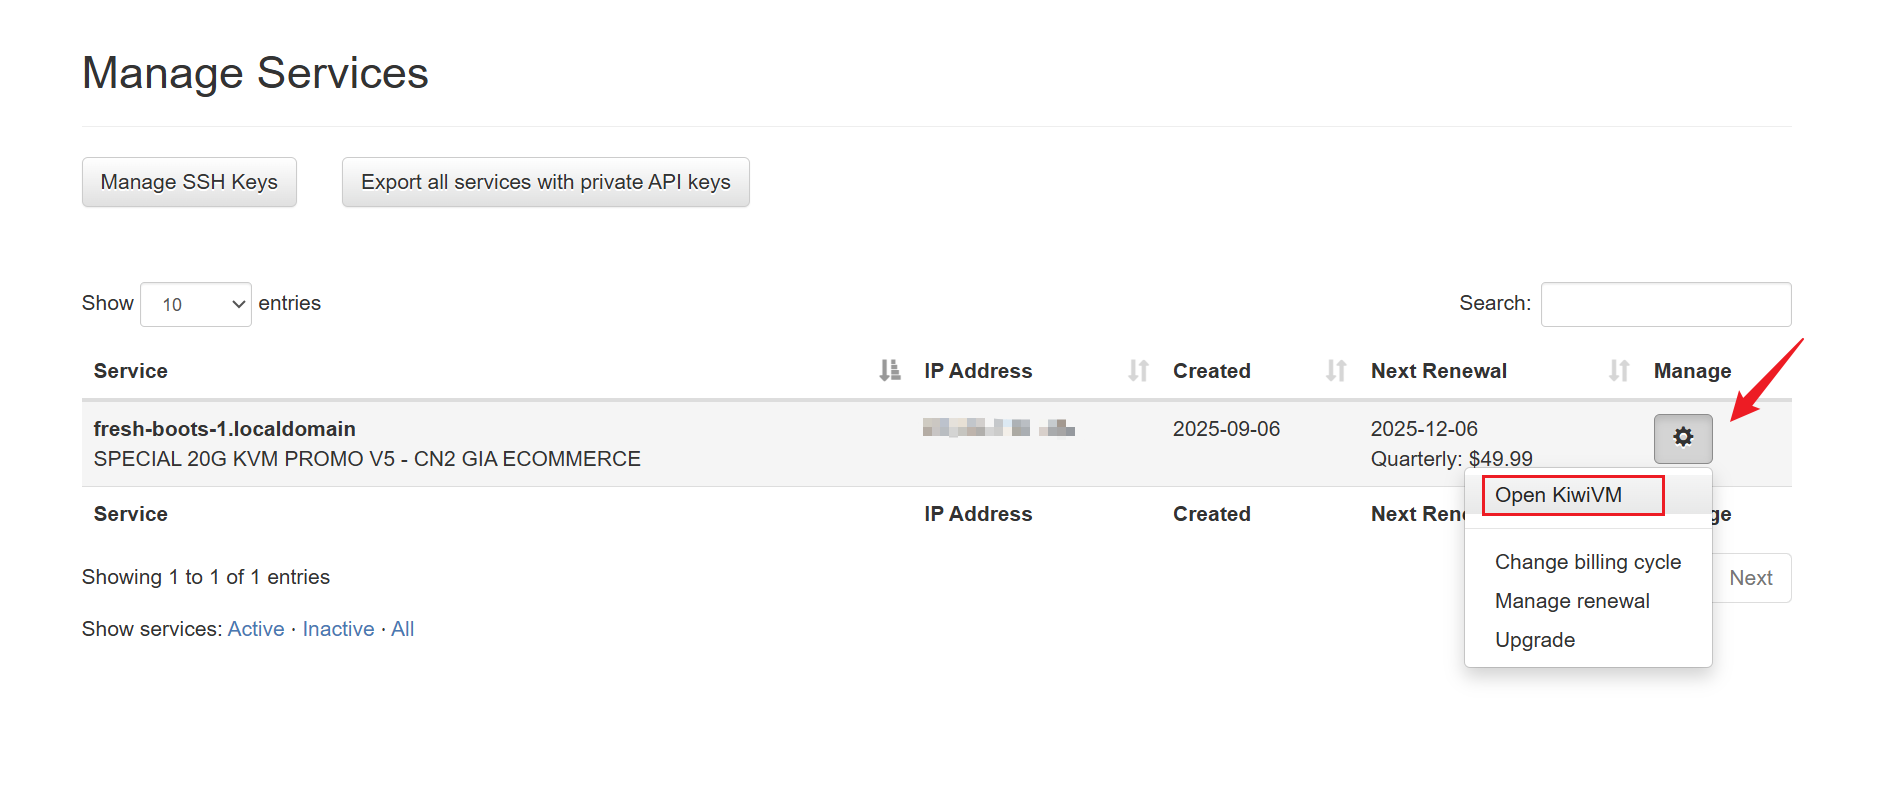
Task: Click Next Renewal column sort arrows
Action: pyautogui.click(x=1618, y=371)
